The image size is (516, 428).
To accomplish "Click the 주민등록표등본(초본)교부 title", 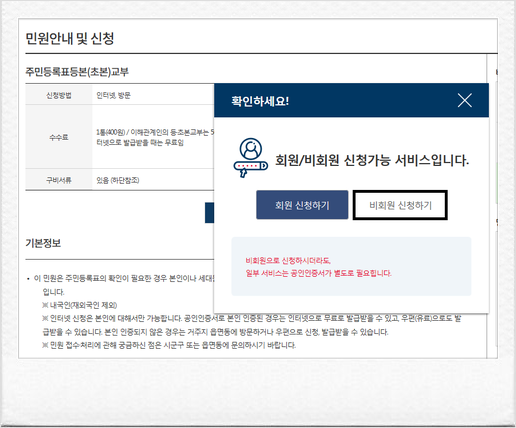I will 77,72.
